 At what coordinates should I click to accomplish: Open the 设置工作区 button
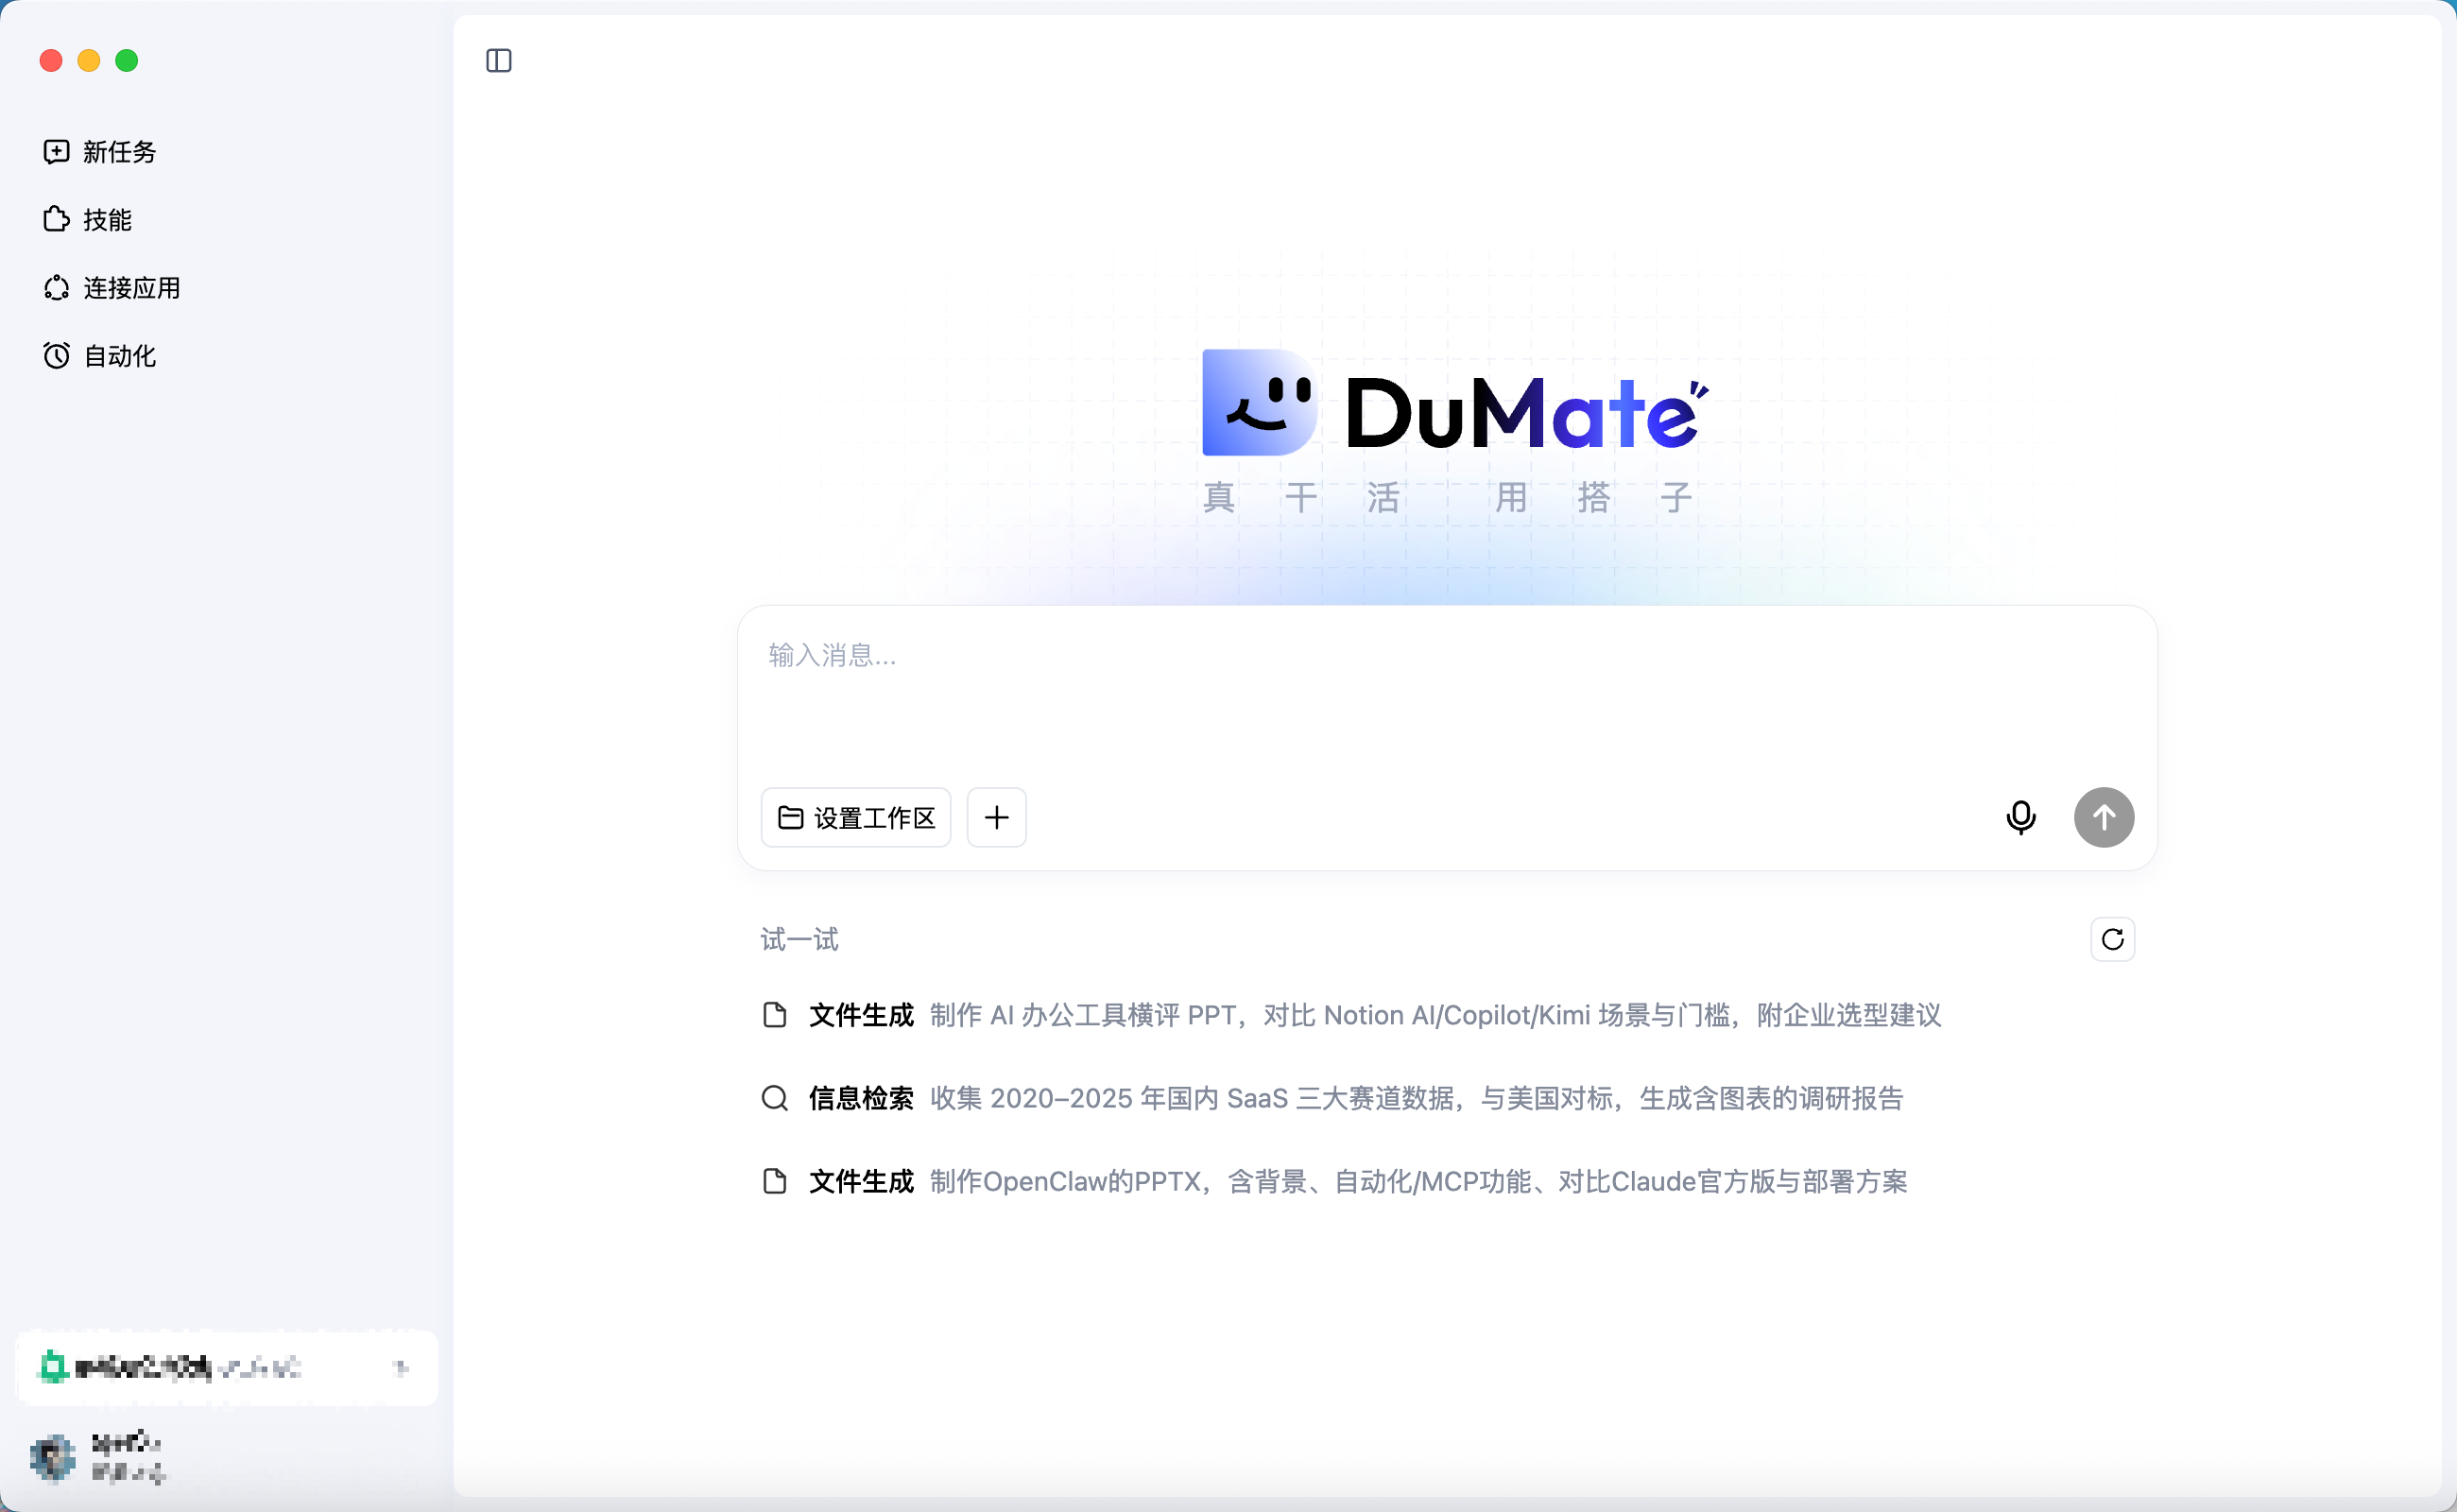pyautogui.click(x=856, y=818)
